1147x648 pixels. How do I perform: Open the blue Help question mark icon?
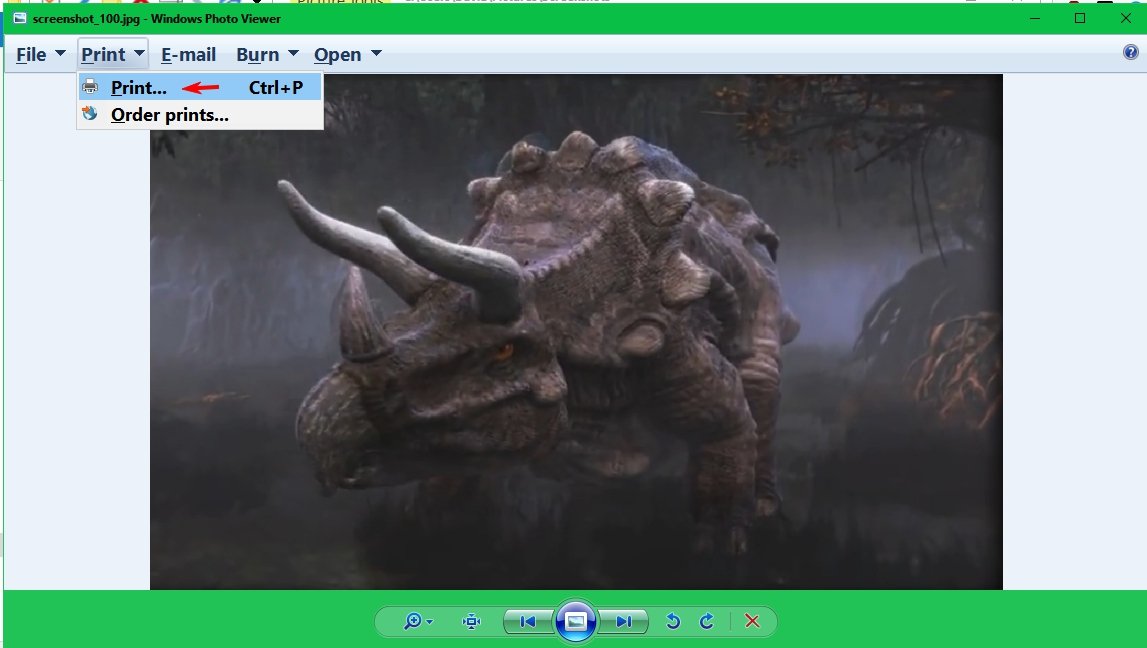1131,52
